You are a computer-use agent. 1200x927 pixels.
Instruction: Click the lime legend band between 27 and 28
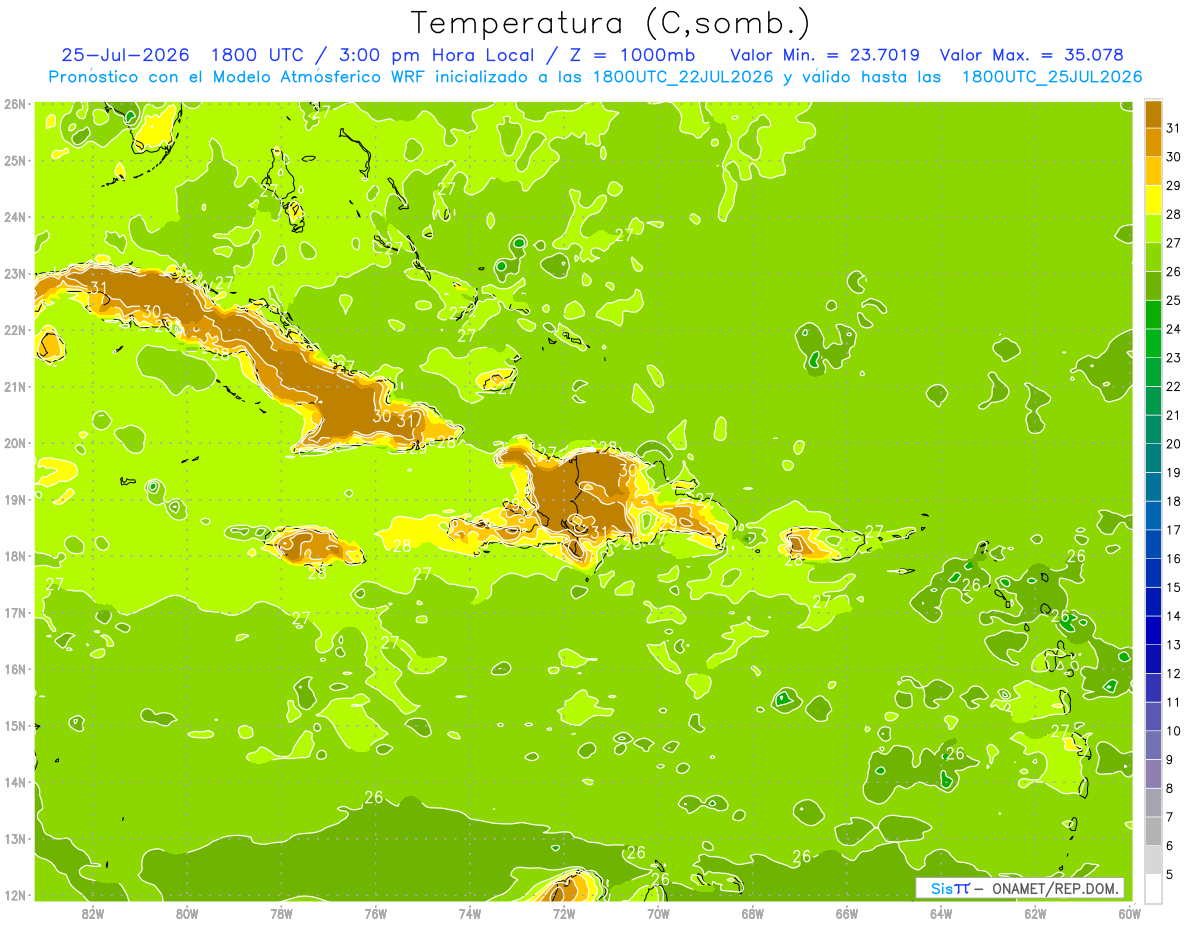tap(1153, 228)
